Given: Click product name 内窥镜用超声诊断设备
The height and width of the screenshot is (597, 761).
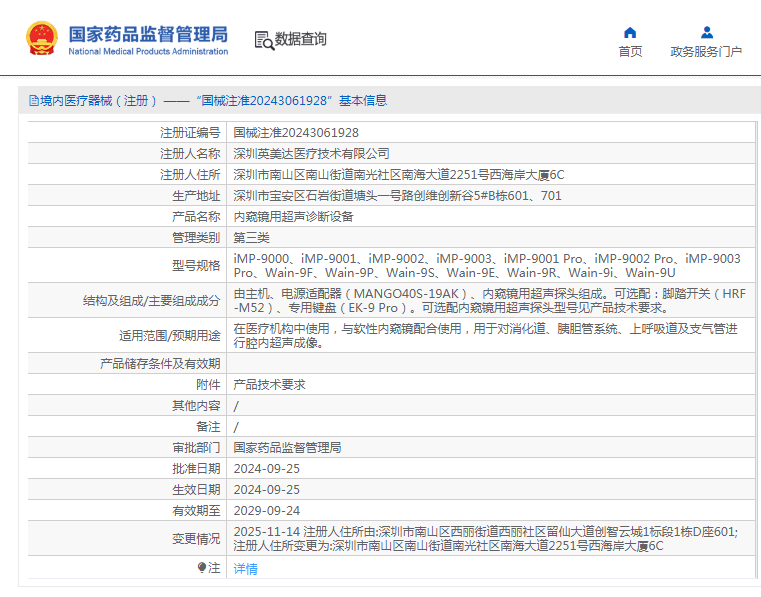Looking at the screenshot, I should coord(293,216).
